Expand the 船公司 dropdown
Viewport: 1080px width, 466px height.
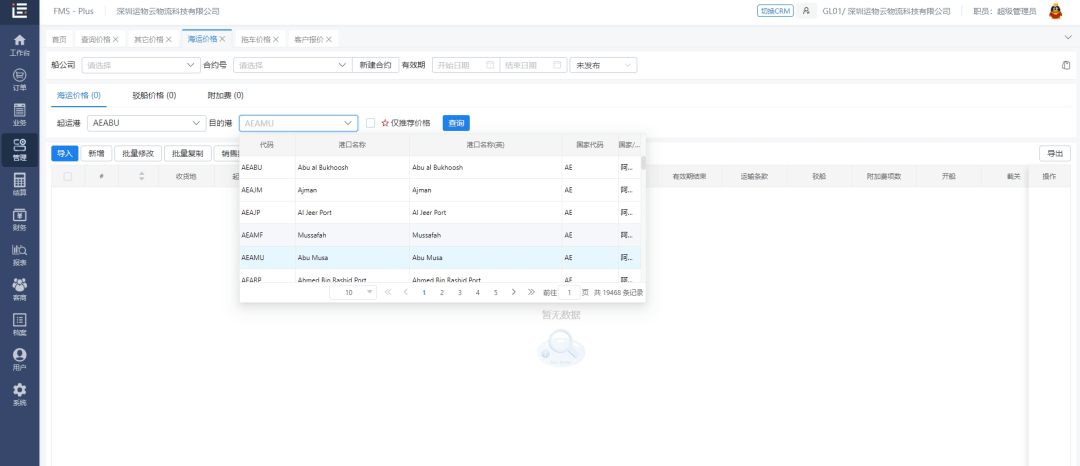(141, 65)
